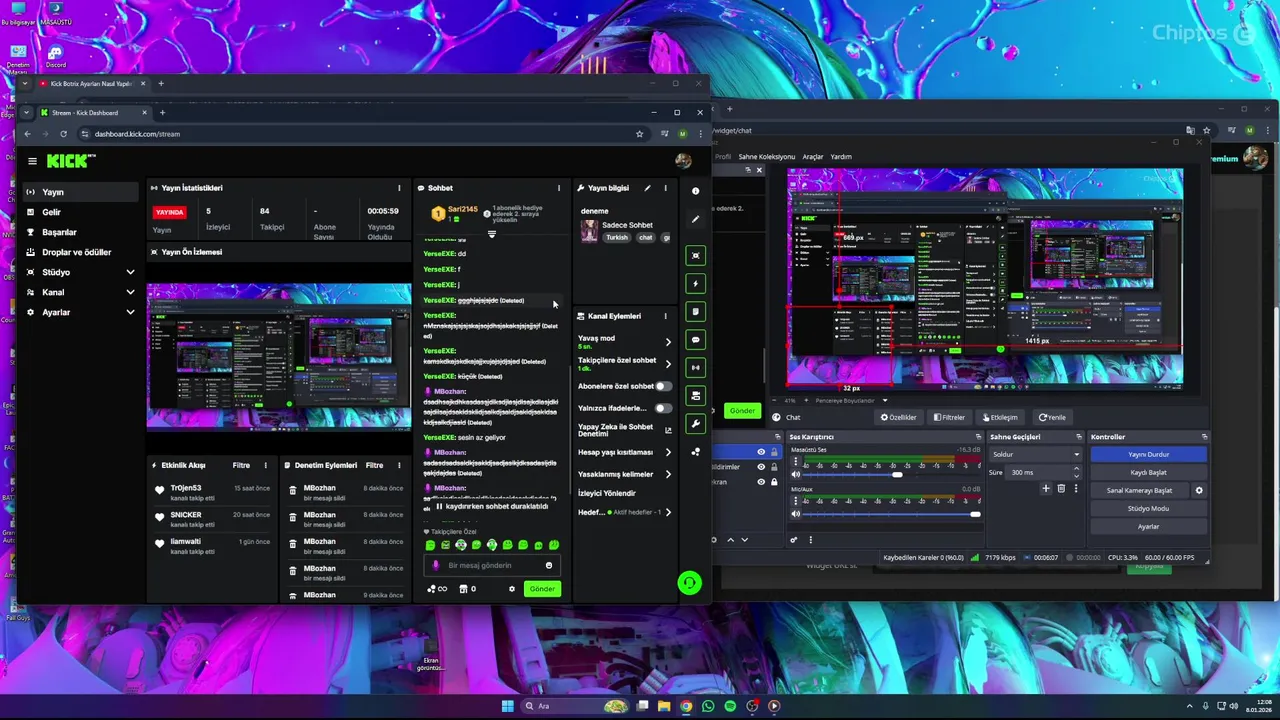Adjust Masaüstü Ses volume slider
The height and width of the screenshot is (720, 1280).
891,475
